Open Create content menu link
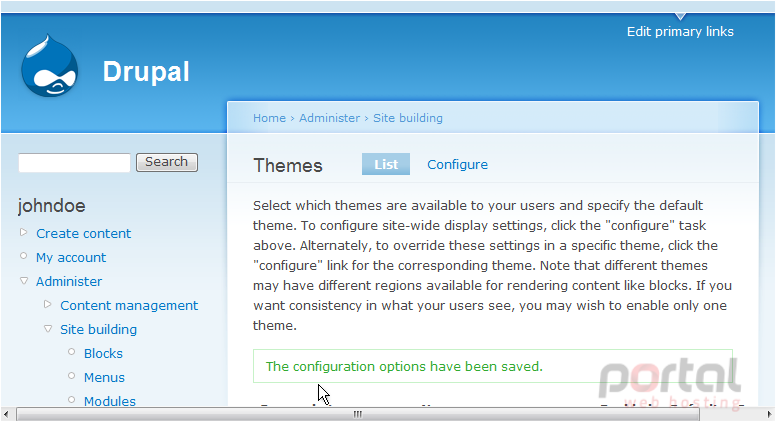 [x=84, y=234]
